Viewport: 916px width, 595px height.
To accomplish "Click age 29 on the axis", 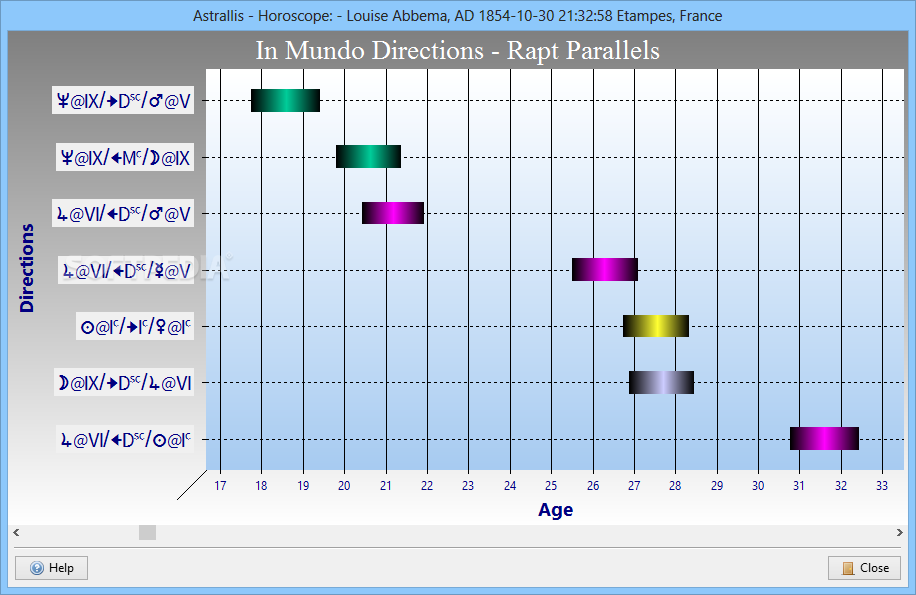I will pos(717,486).
